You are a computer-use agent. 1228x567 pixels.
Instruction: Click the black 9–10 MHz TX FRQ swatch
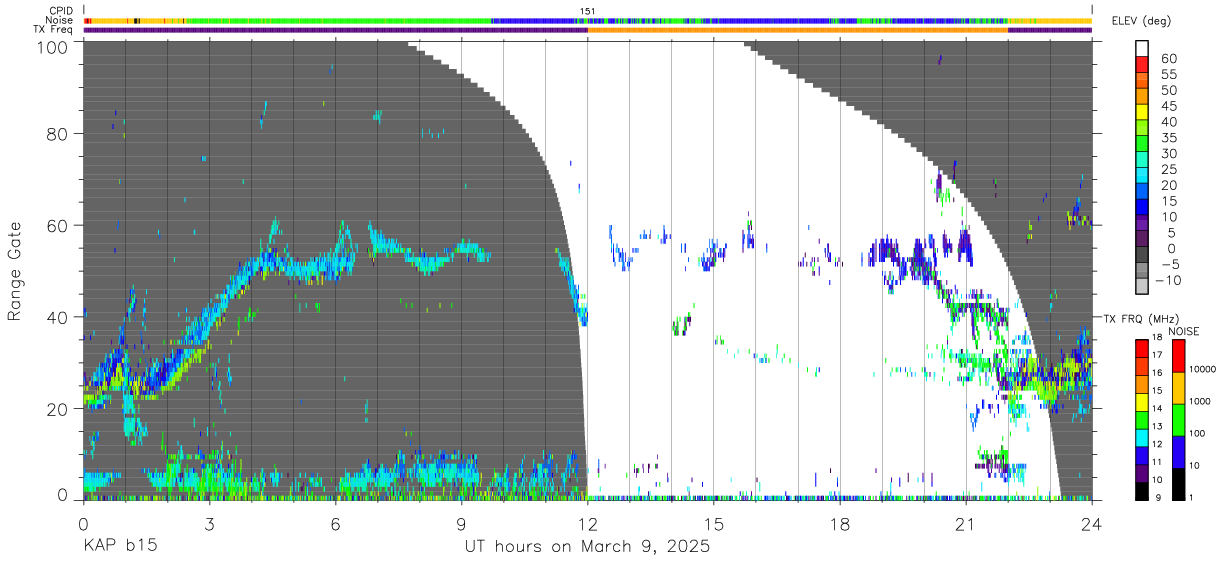(1142, 490)
